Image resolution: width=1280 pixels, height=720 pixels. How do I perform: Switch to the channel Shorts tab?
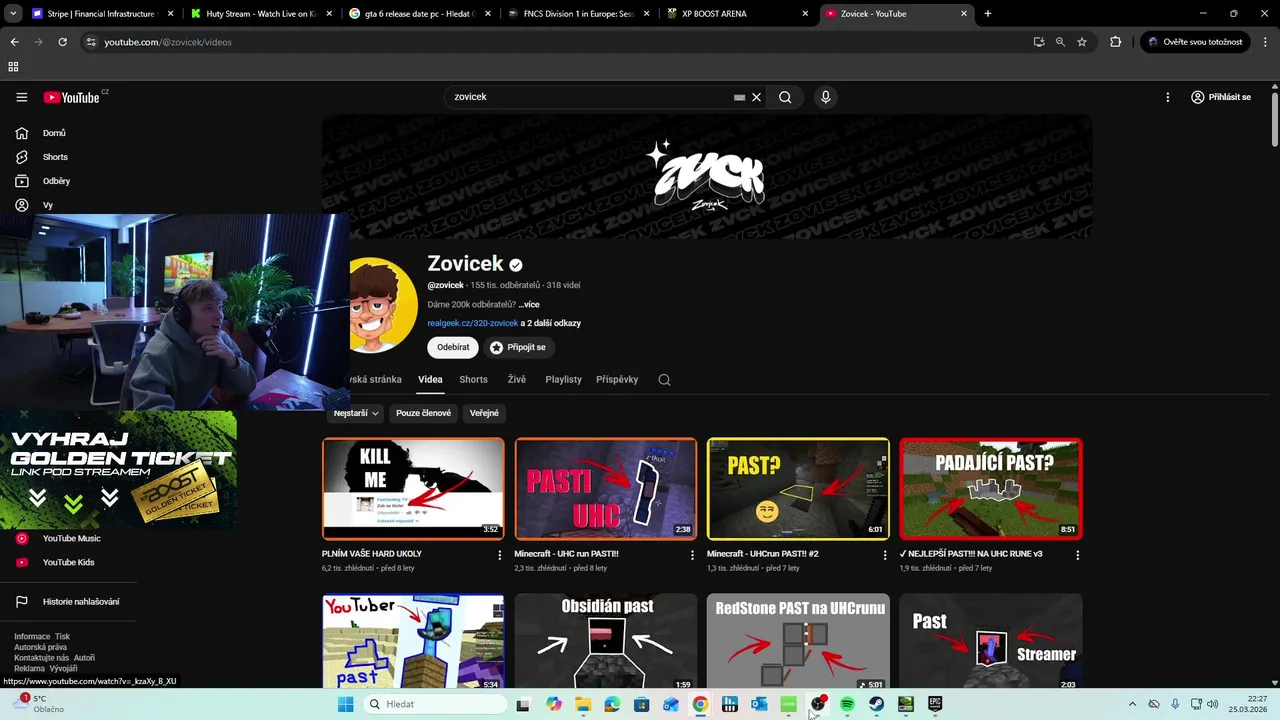point(473,379)
